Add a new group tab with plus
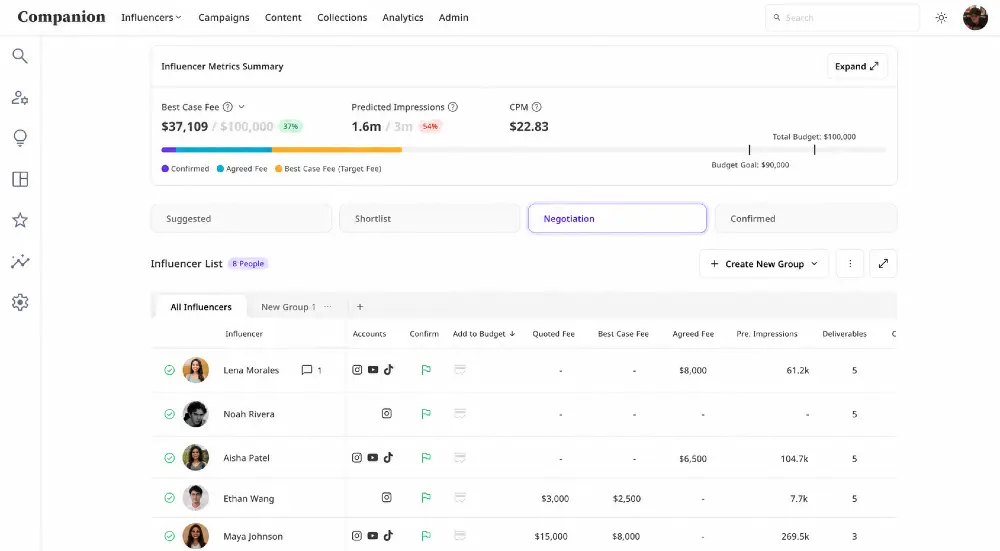Image resolution: width=1000 pixels, height=551 pixels. (x=360, y=307)
